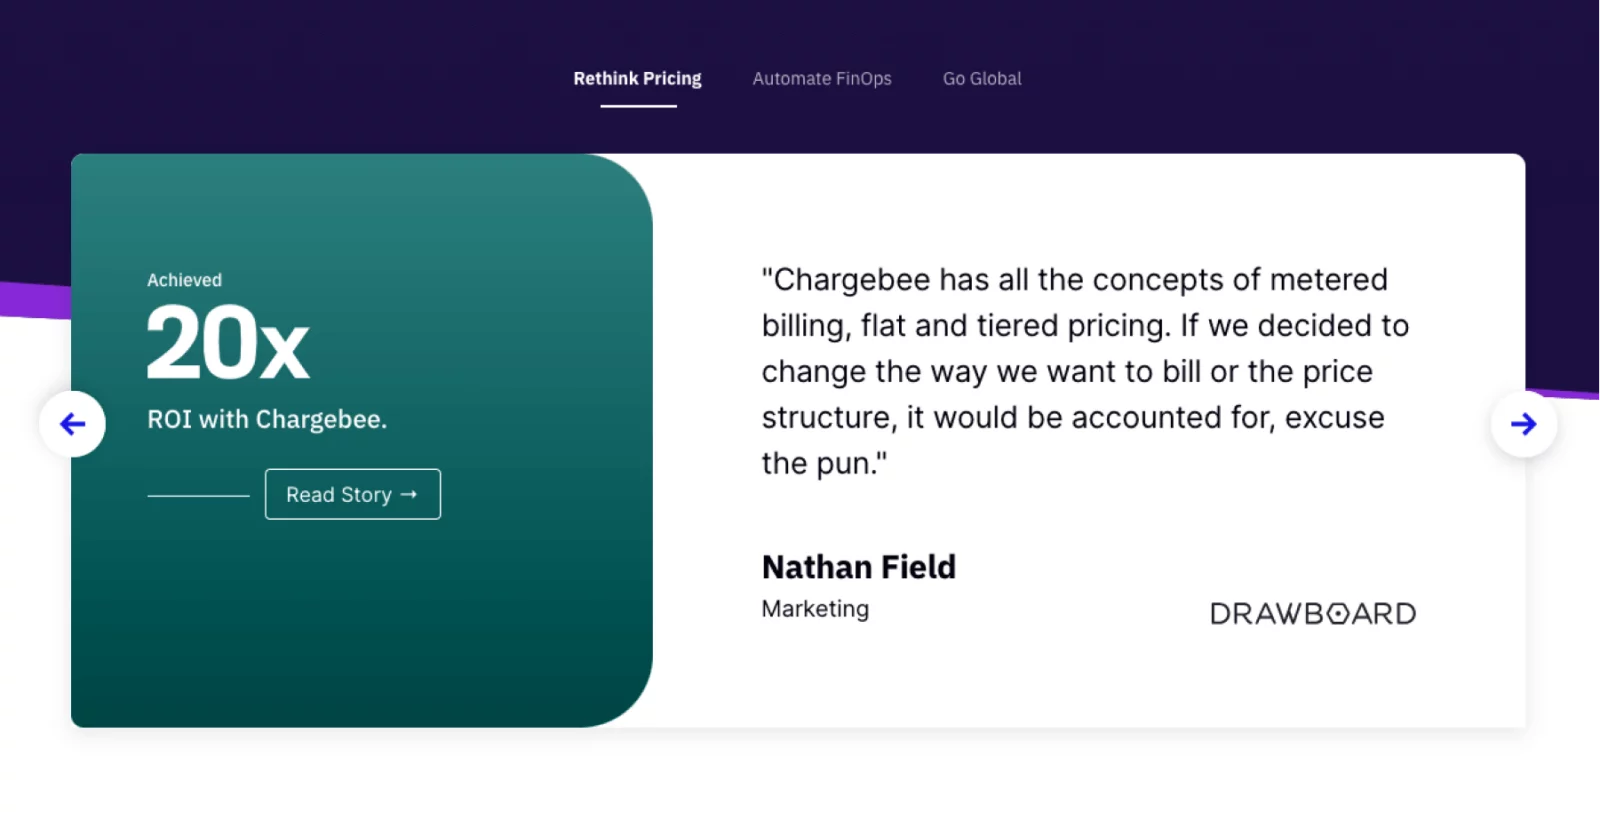The image size is (1600, 820).
Task: Switch to the Automate FinOps tab
Action: (x=821, y=79)
